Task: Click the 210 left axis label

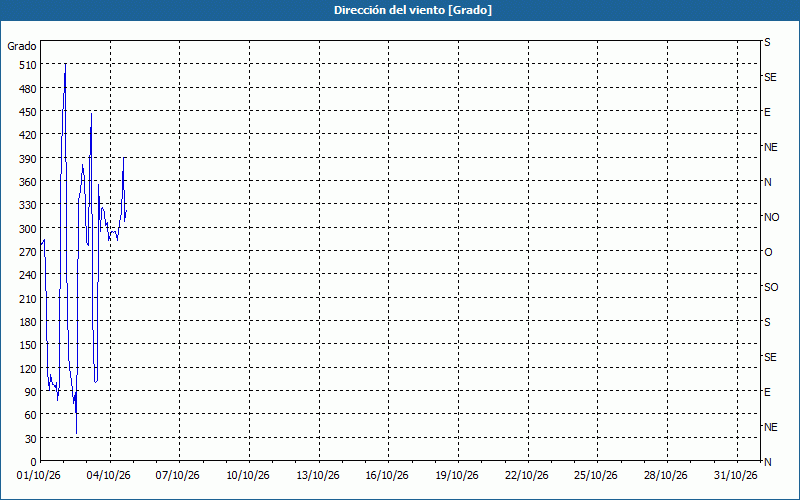Action: [x=28, y=298]
